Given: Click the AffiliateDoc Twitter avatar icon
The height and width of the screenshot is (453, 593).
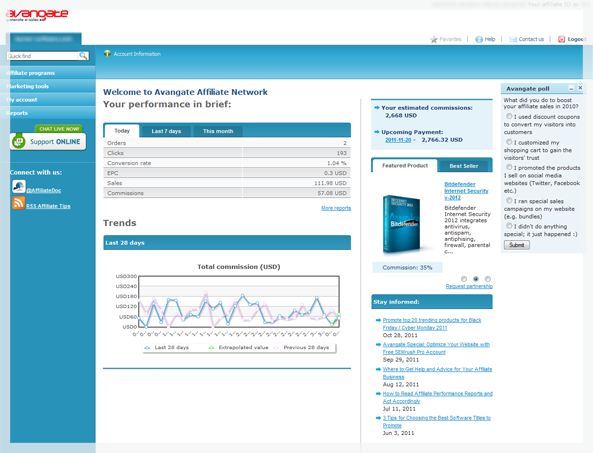Looking at the screenshot, I should 18,186.
